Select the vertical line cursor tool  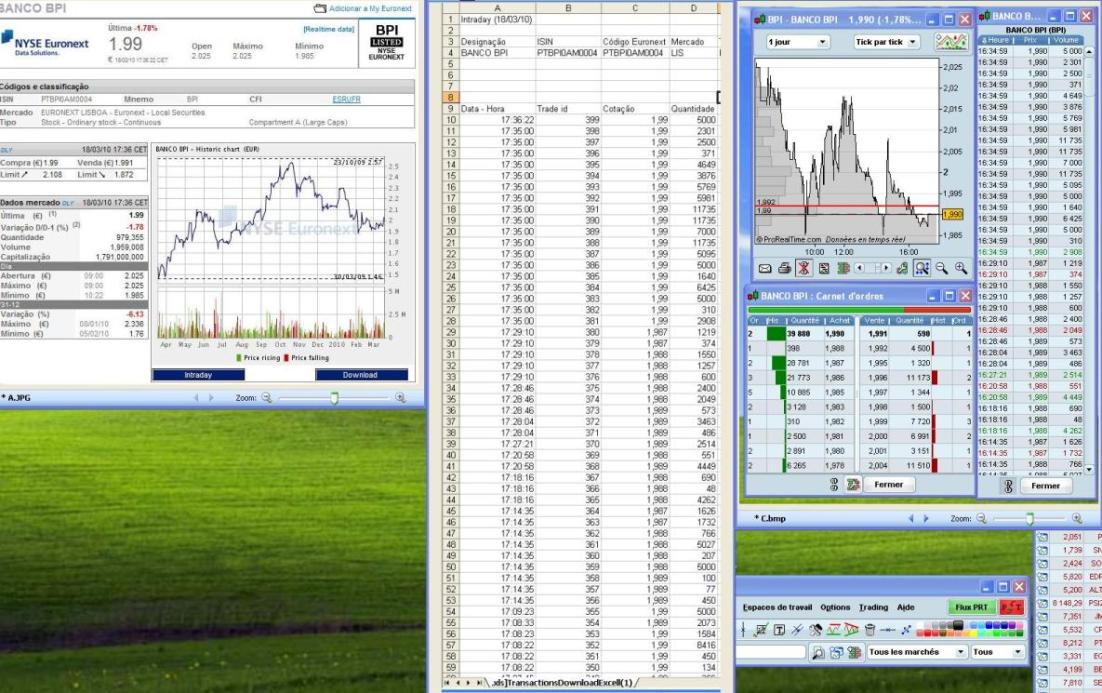(743, 630)
